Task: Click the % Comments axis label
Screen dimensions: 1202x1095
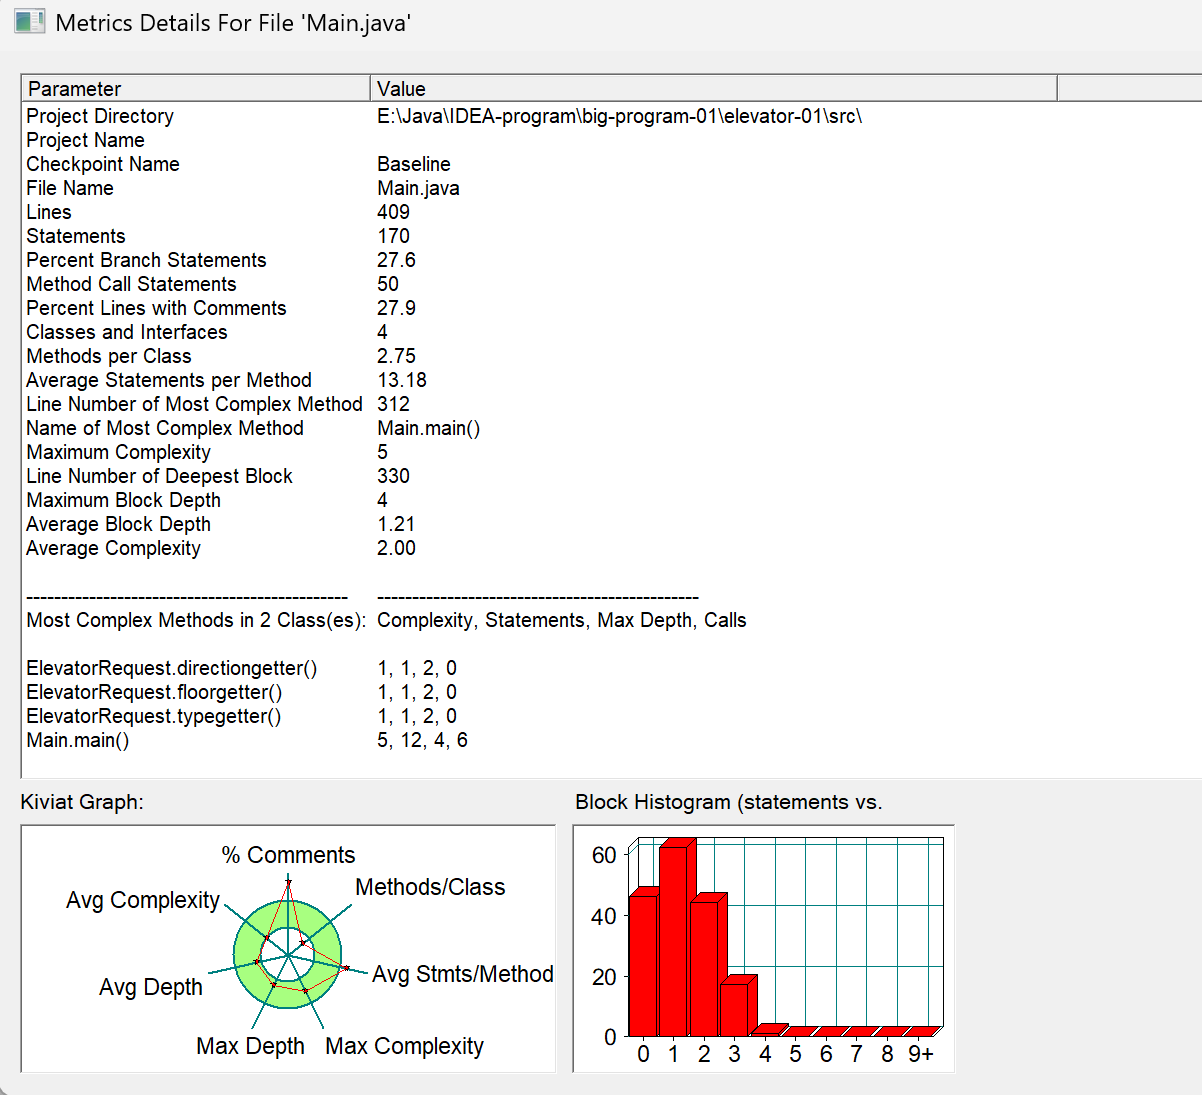Action: click(x=288, y=855)
